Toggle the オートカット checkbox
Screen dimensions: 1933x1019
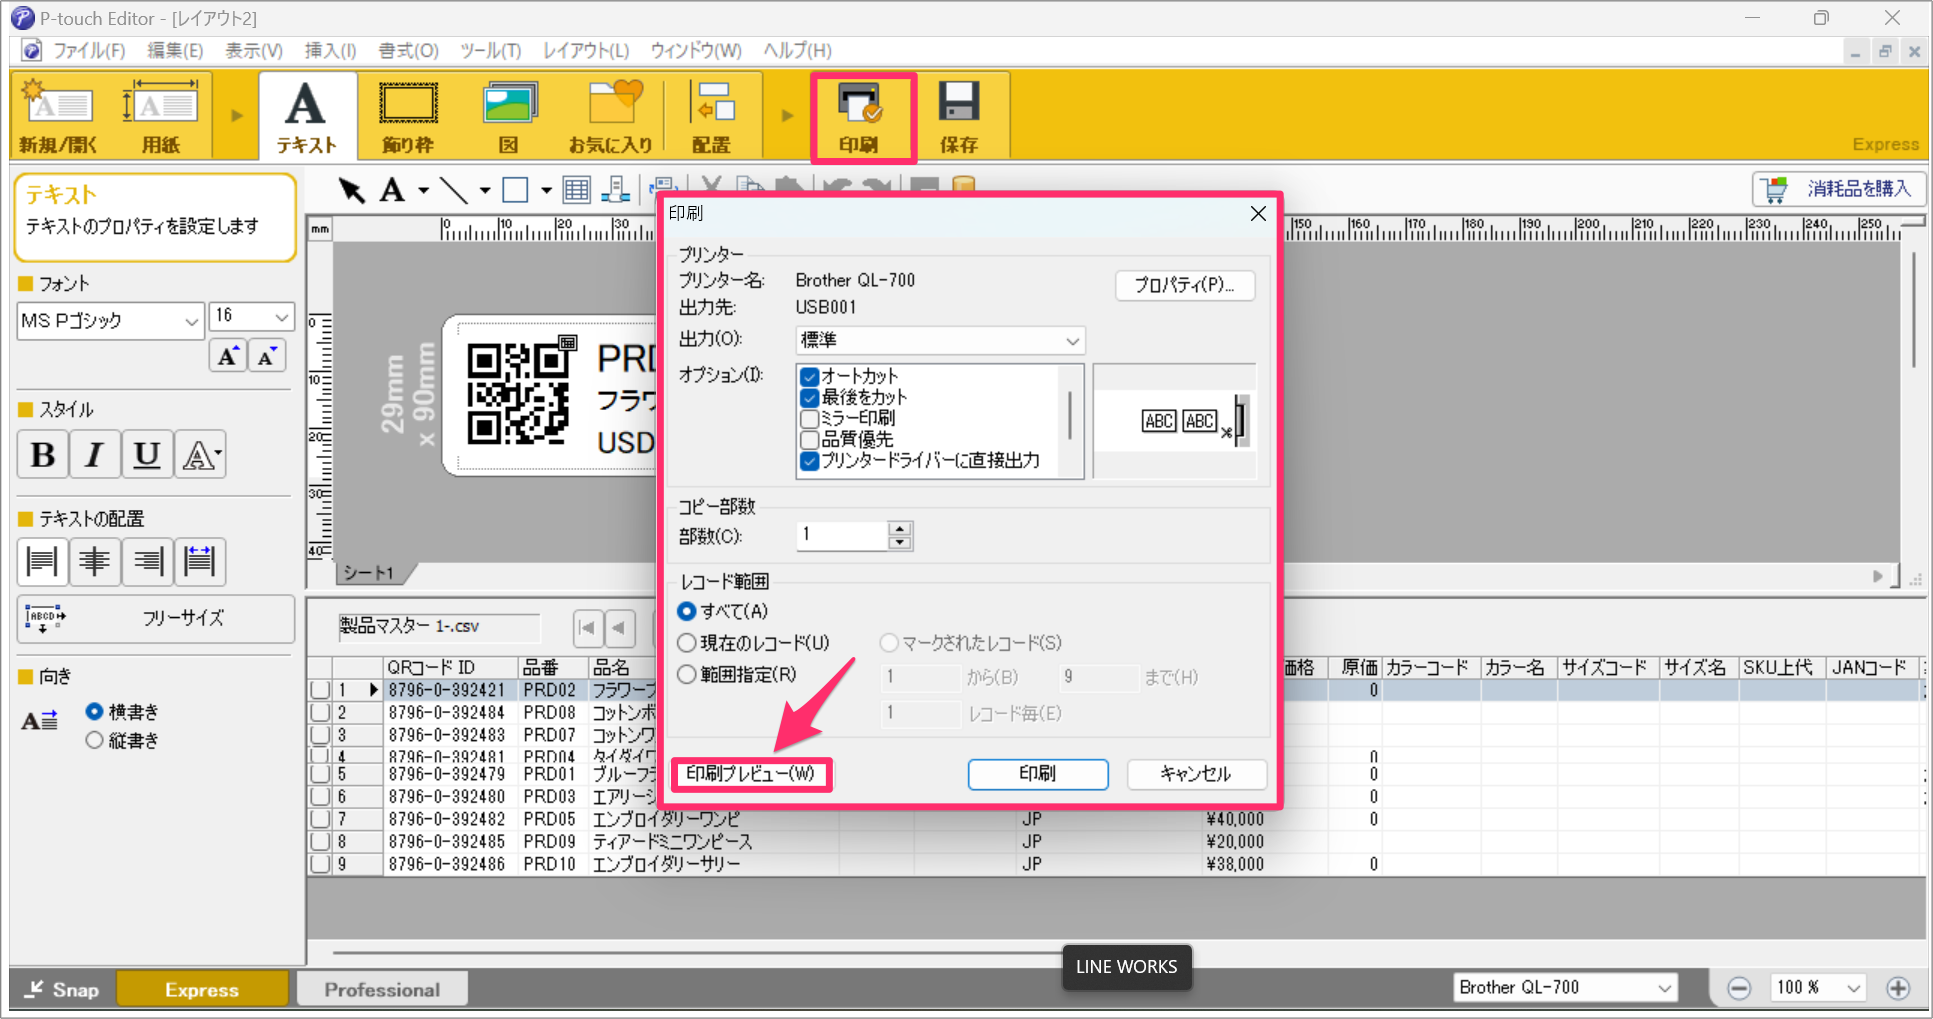coord(810,377)
